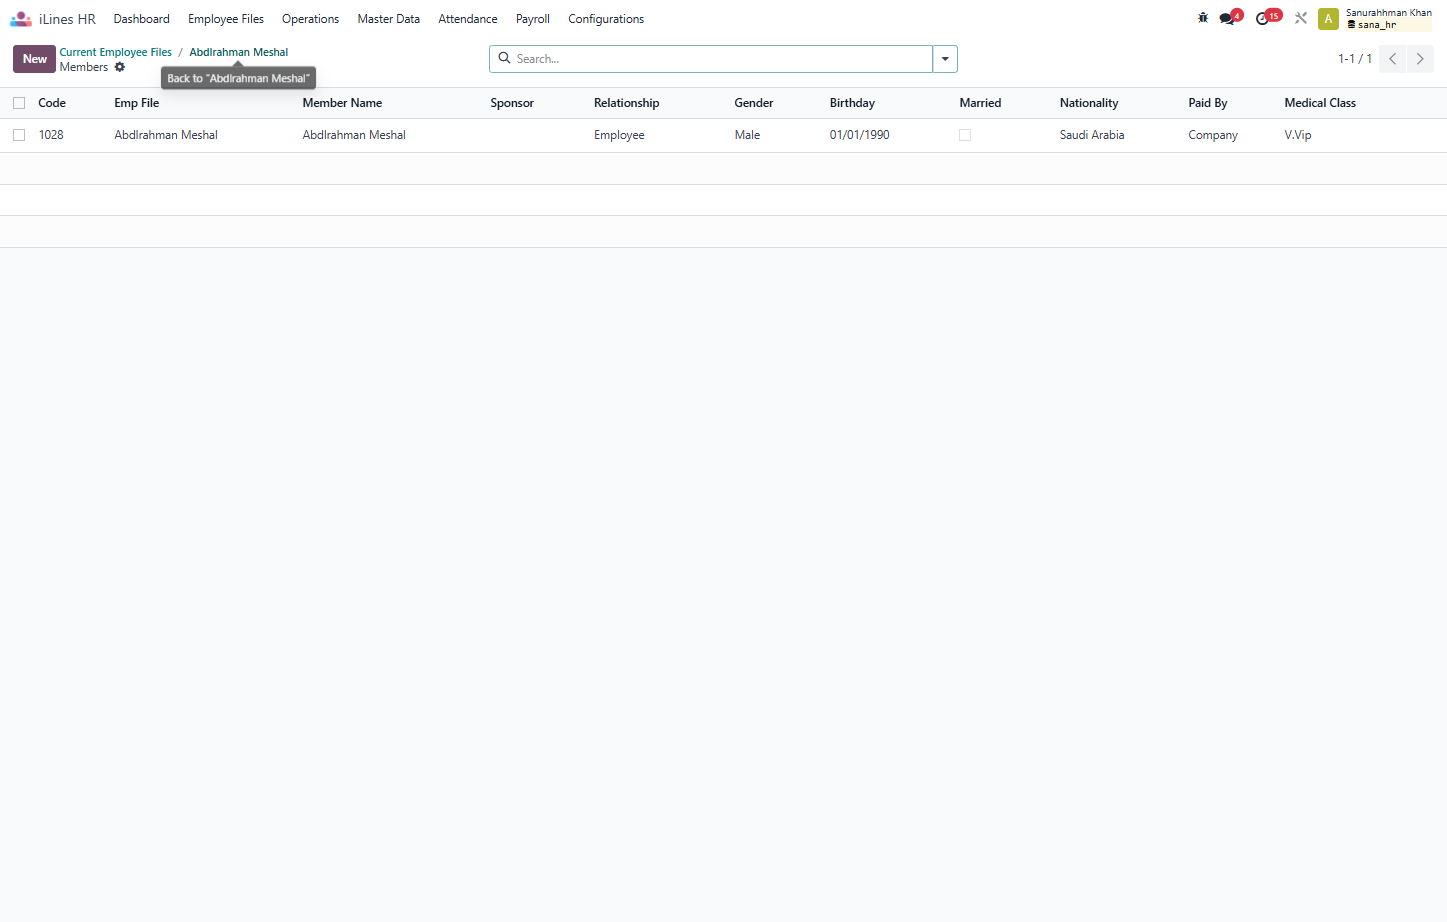Expand the search options dropdown arrow

[x=945, y=59]
